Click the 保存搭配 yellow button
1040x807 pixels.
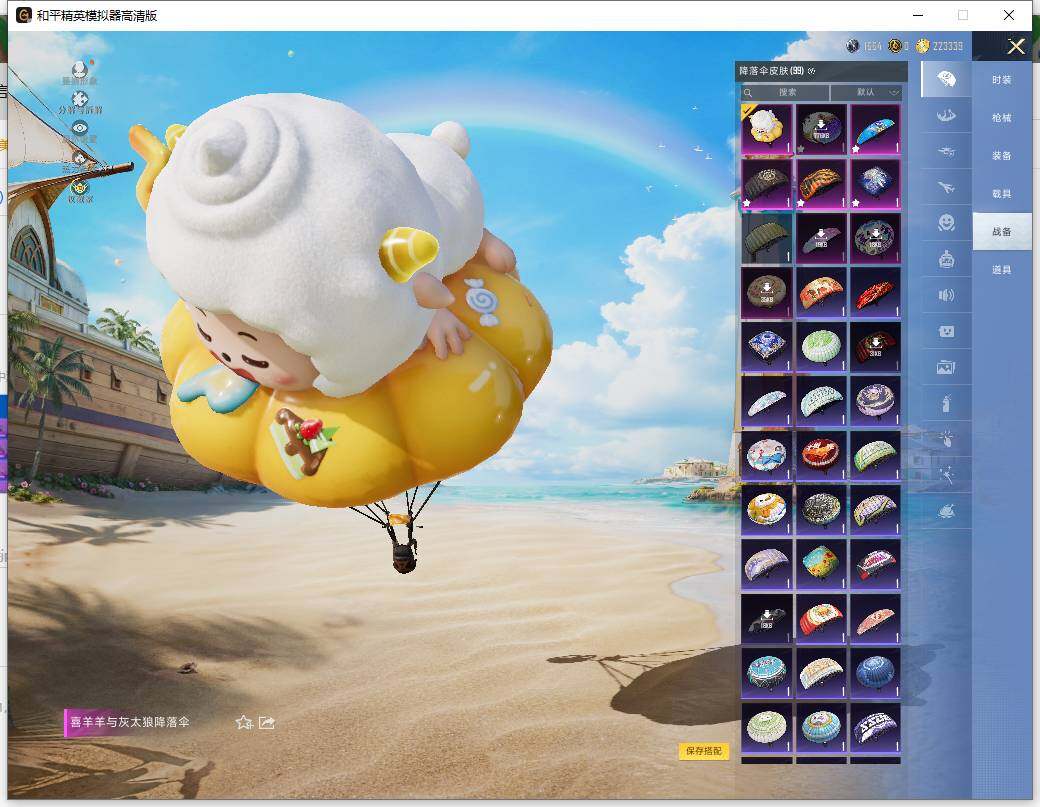click(x=704, y=751)
